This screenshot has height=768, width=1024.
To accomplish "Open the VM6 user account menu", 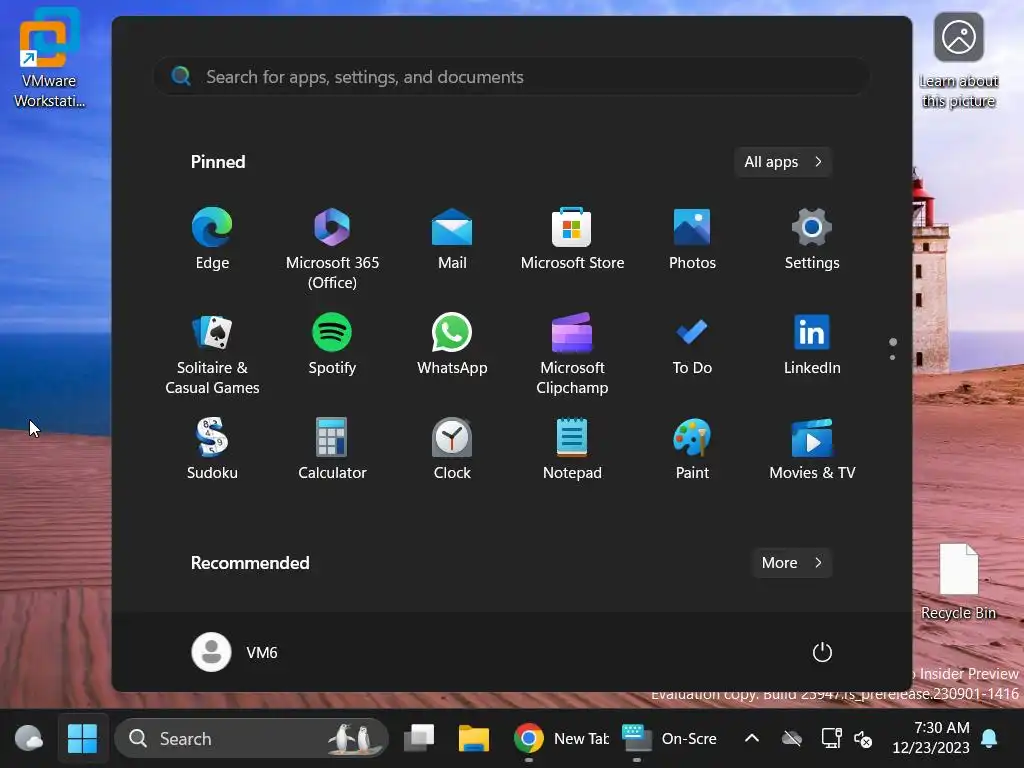I will tap(235, 652).
